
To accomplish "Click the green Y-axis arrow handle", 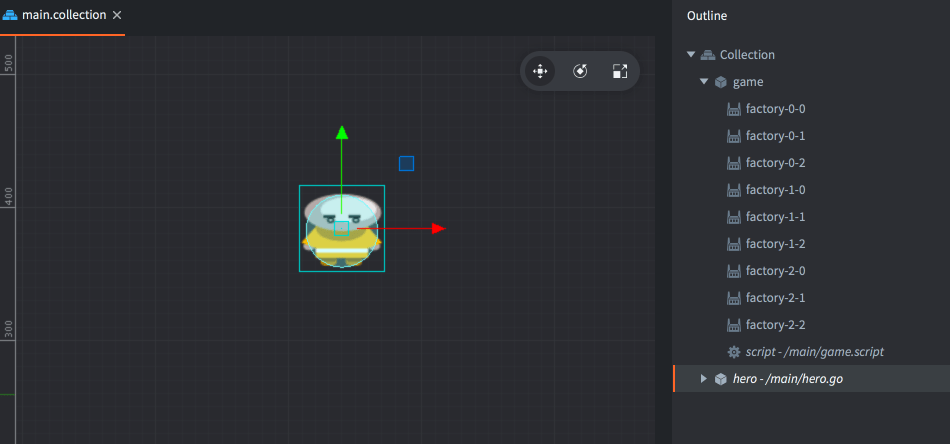I will pos(342,132).
